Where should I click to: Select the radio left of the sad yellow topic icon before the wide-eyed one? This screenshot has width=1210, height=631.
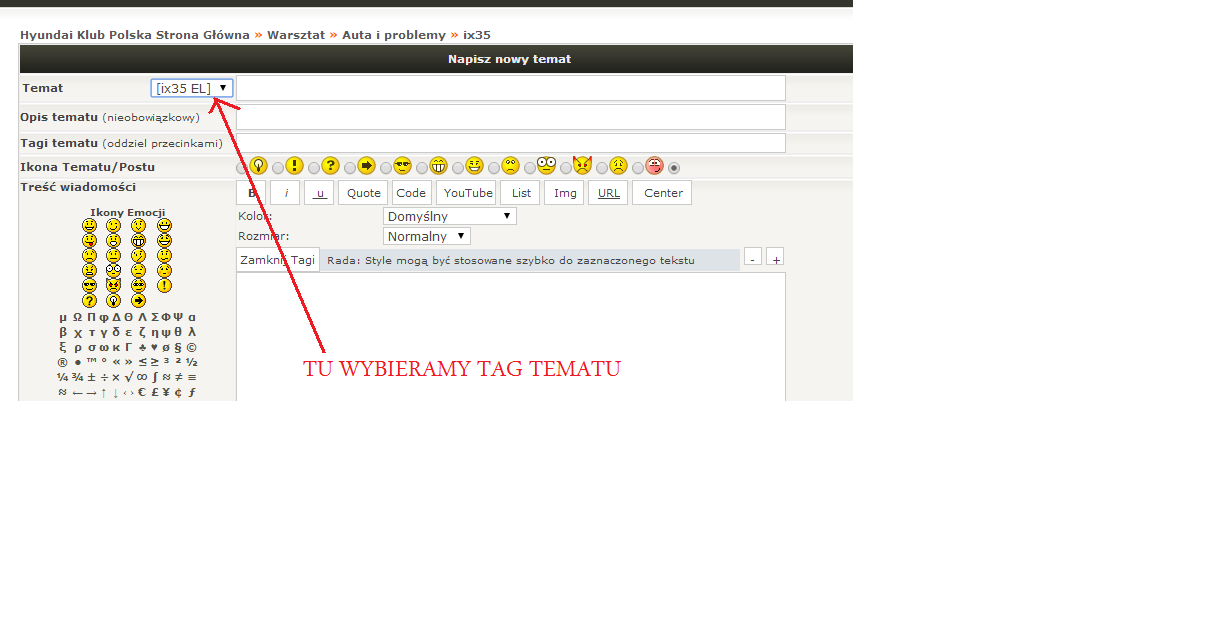494,168
